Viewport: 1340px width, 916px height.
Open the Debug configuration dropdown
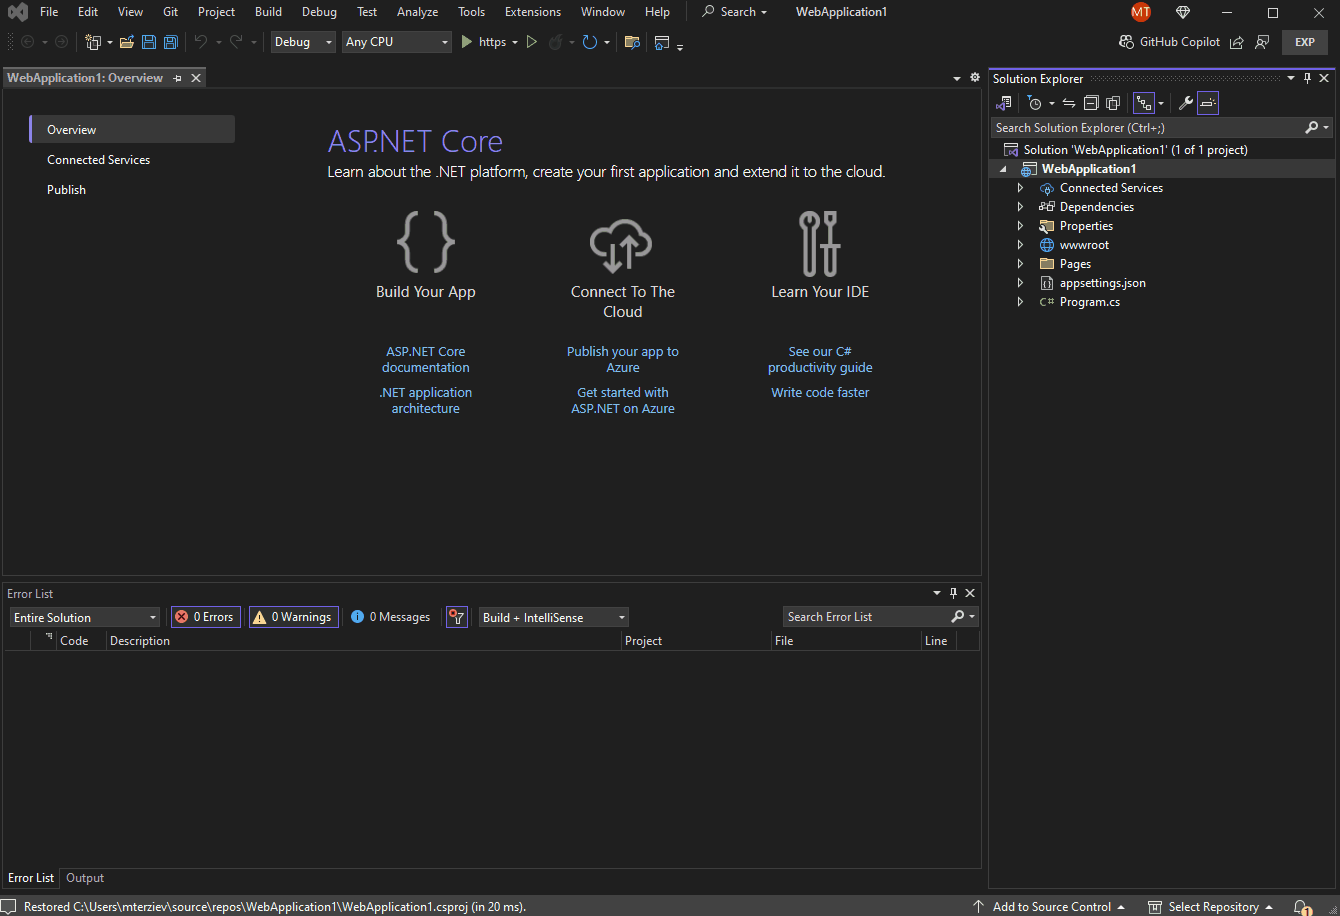[x=303, y=42]
